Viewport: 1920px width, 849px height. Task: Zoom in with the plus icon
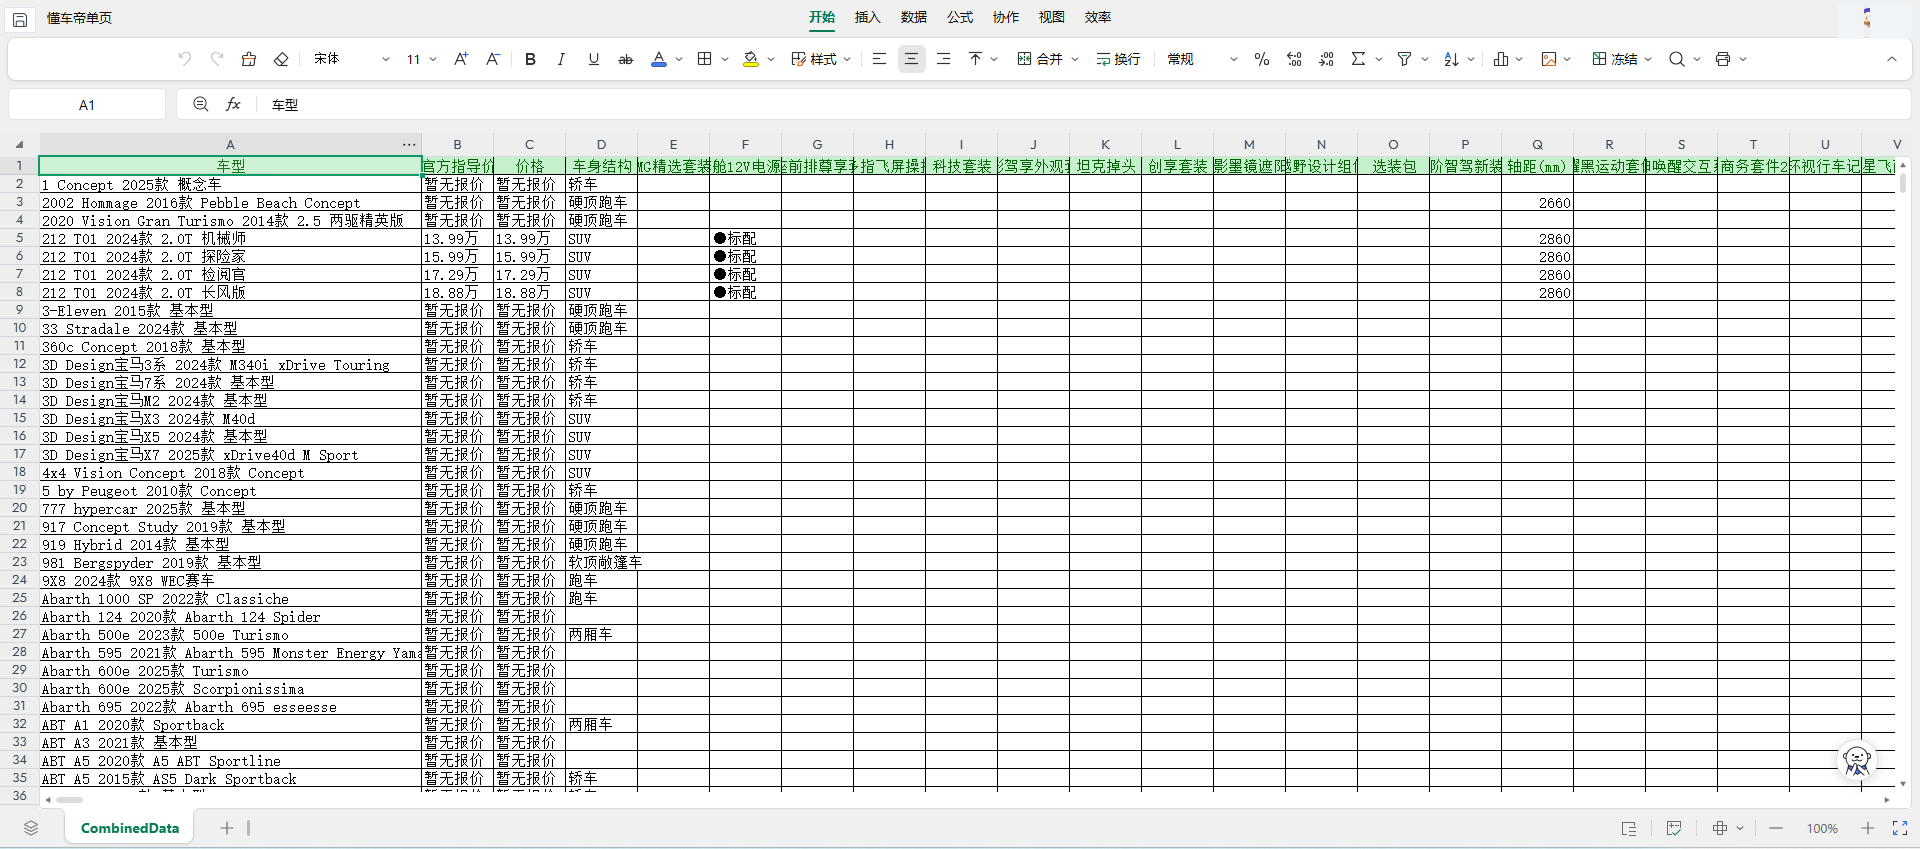(1868, 828)
